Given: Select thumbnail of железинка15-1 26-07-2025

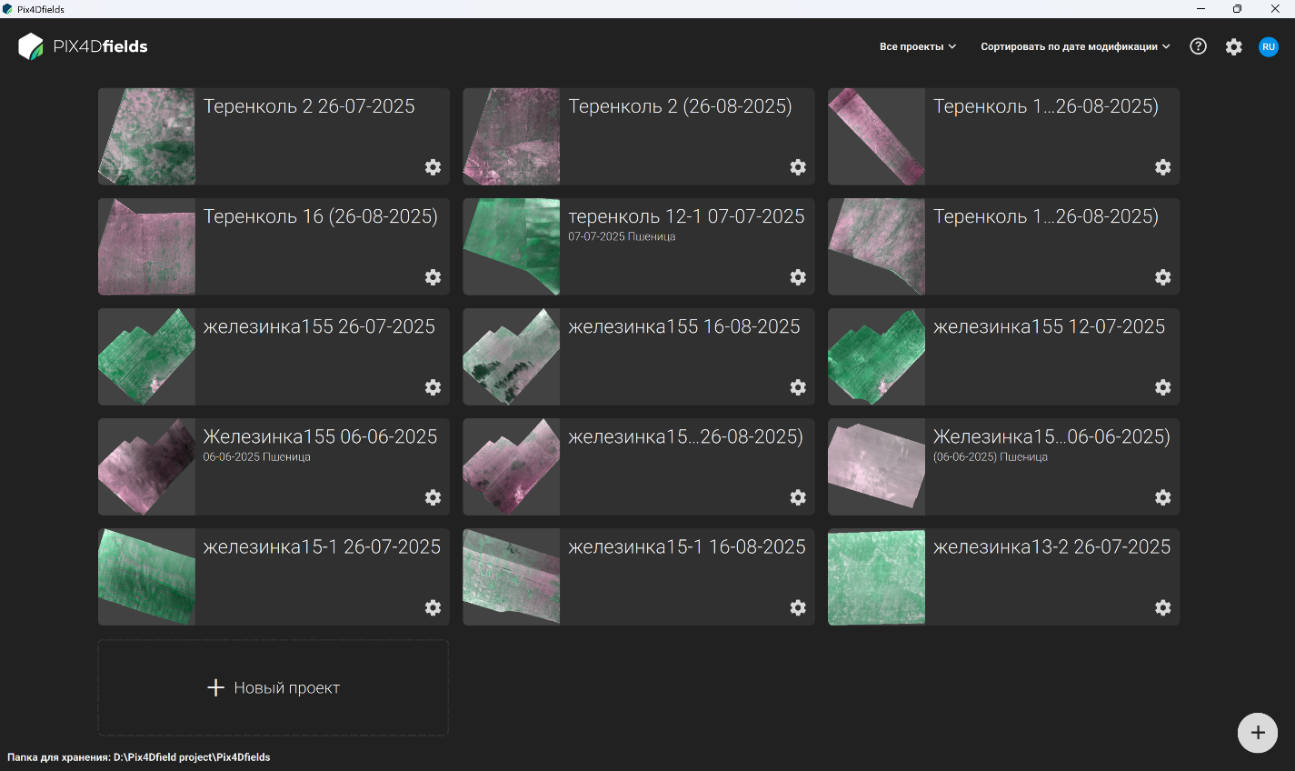Looking at the screenshot, I should point(147,577).
